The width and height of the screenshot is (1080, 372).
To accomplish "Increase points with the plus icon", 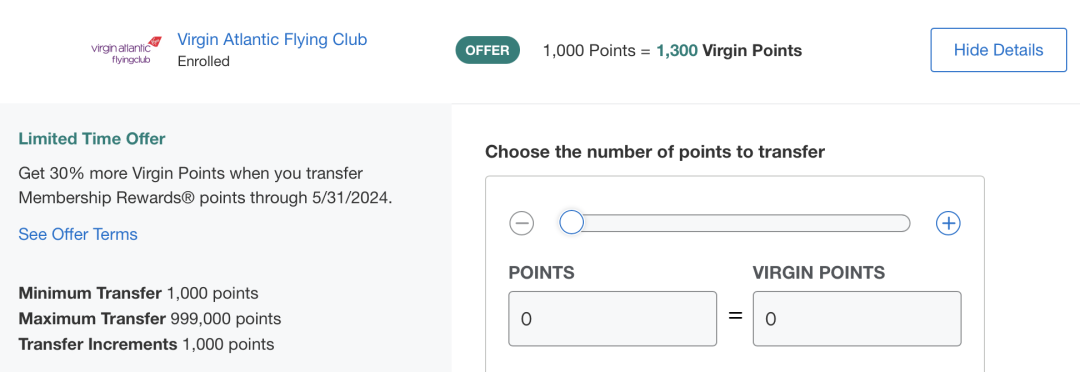I will pos(948,223).
